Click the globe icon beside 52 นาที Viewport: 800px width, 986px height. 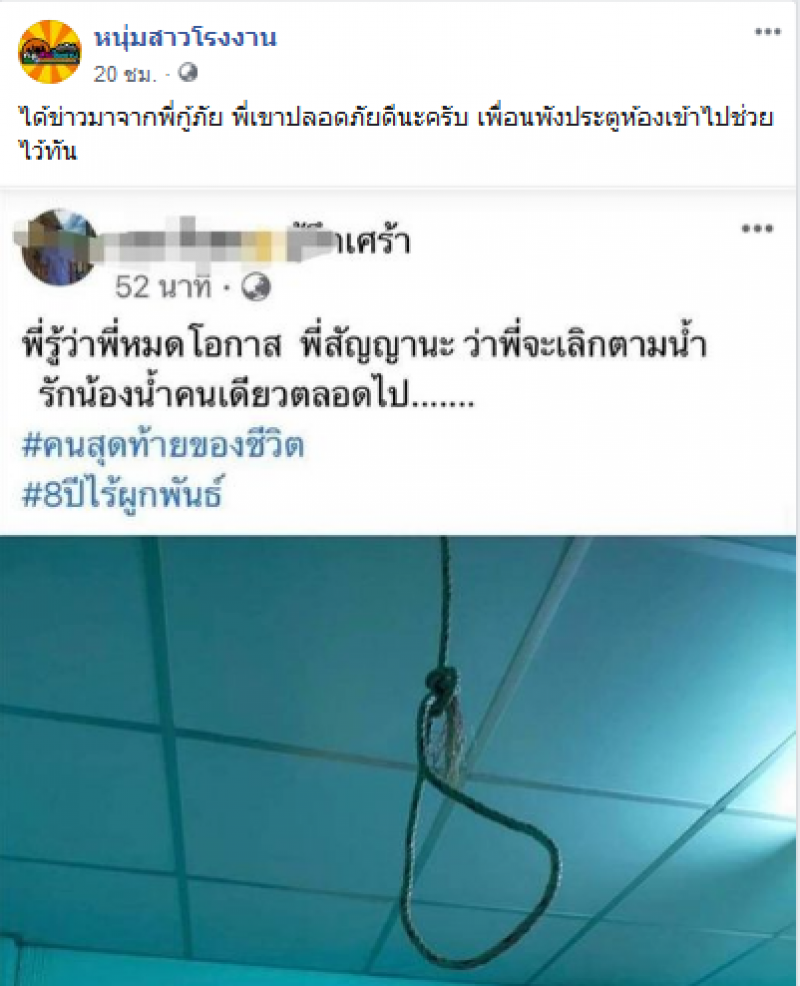point(256,287)
